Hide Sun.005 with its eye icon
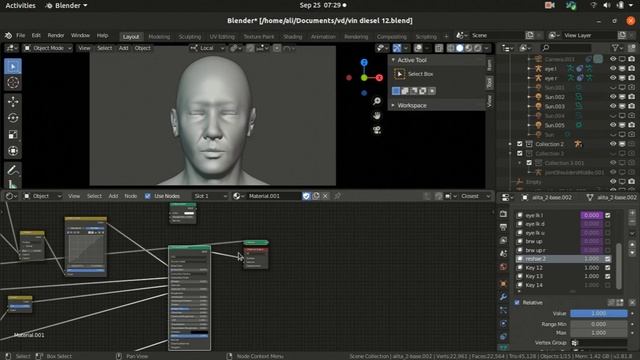The image size is (640, 360). pyautogui.click(x=613, y=125)
